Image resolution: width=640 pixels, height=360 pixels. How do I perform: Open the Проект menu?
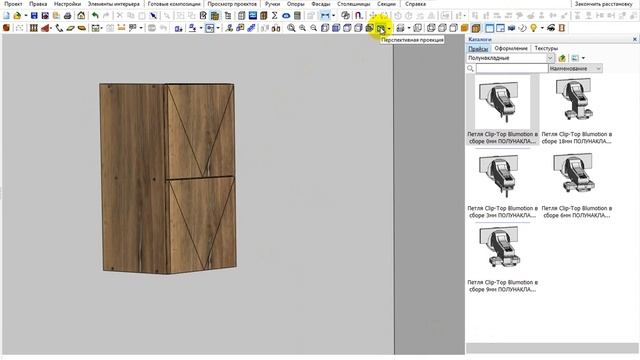pyautogui.click(x=13, y=4)
